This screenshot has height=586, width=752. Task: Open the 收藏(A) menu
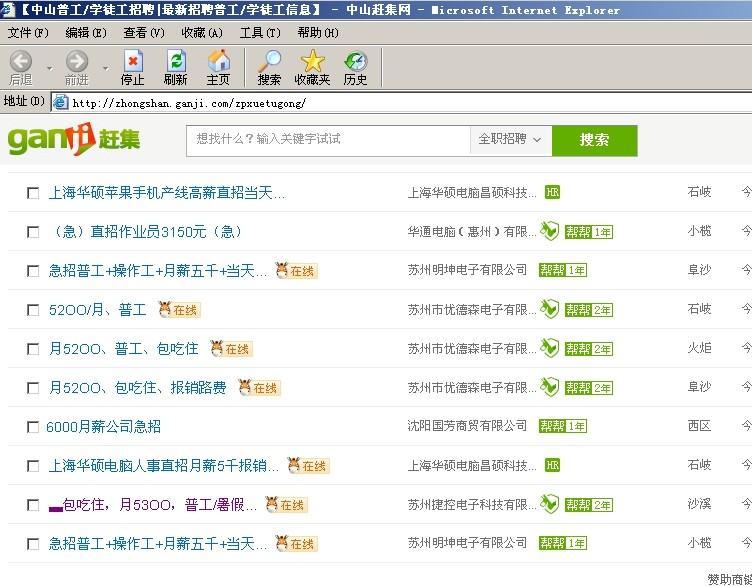point(202,33)
